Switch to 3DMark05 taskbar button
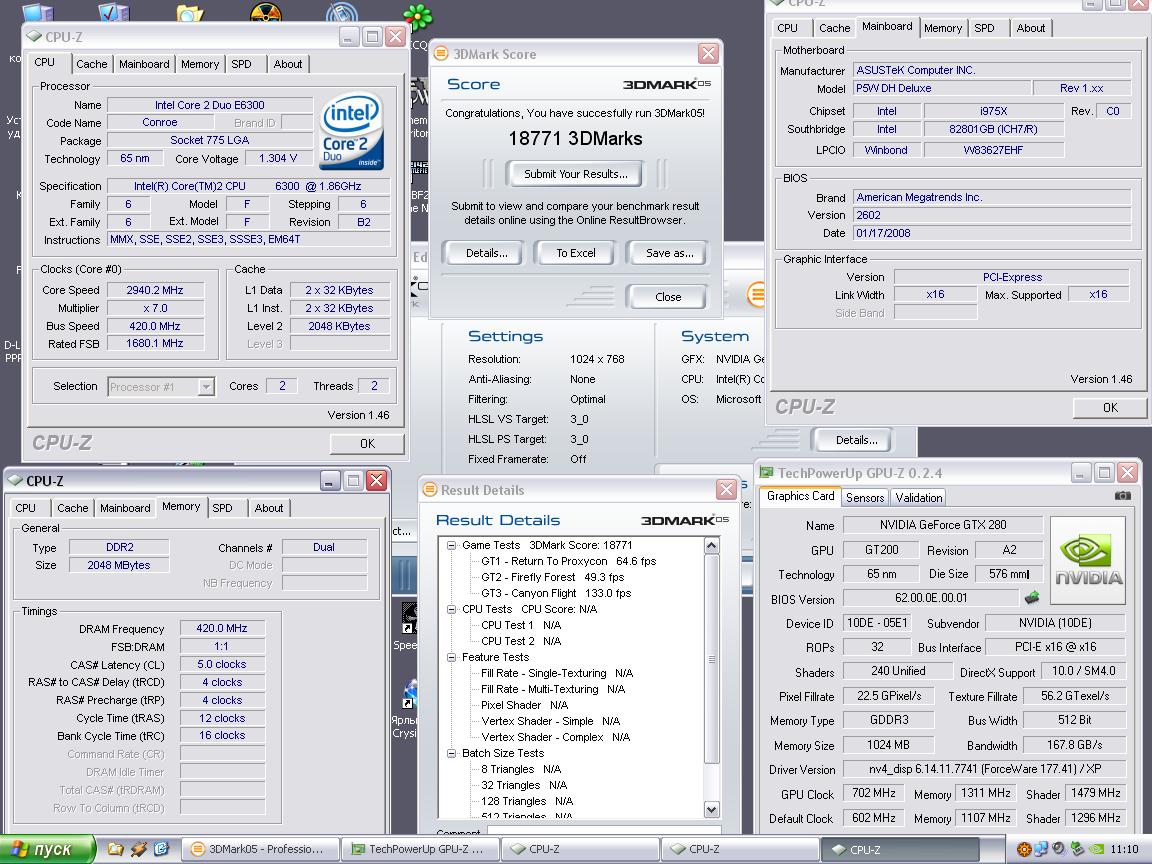The image size is (1152, 864). (x=260, y=849)
